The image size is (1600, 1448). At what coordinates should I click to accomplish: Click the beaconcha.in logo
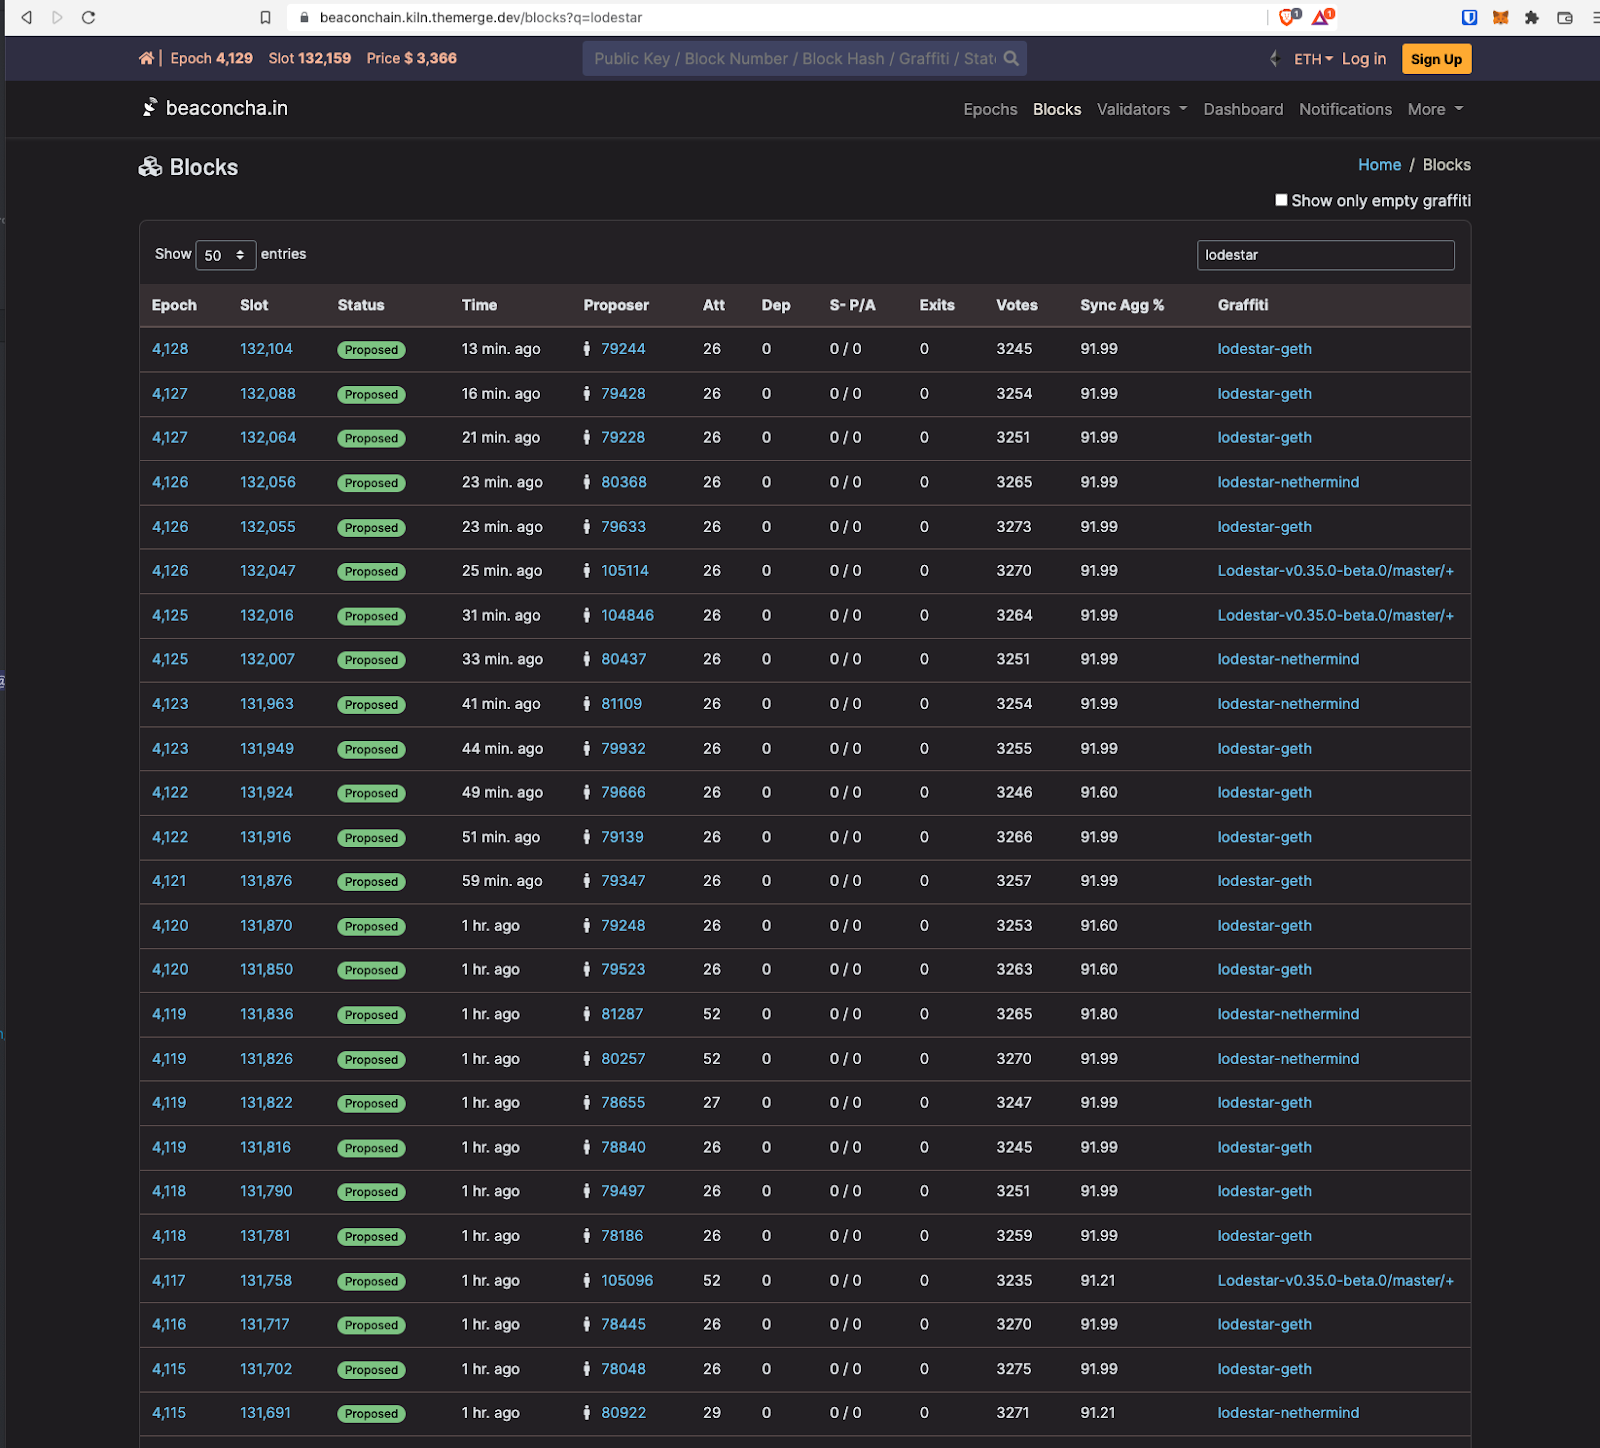point(215,108)
